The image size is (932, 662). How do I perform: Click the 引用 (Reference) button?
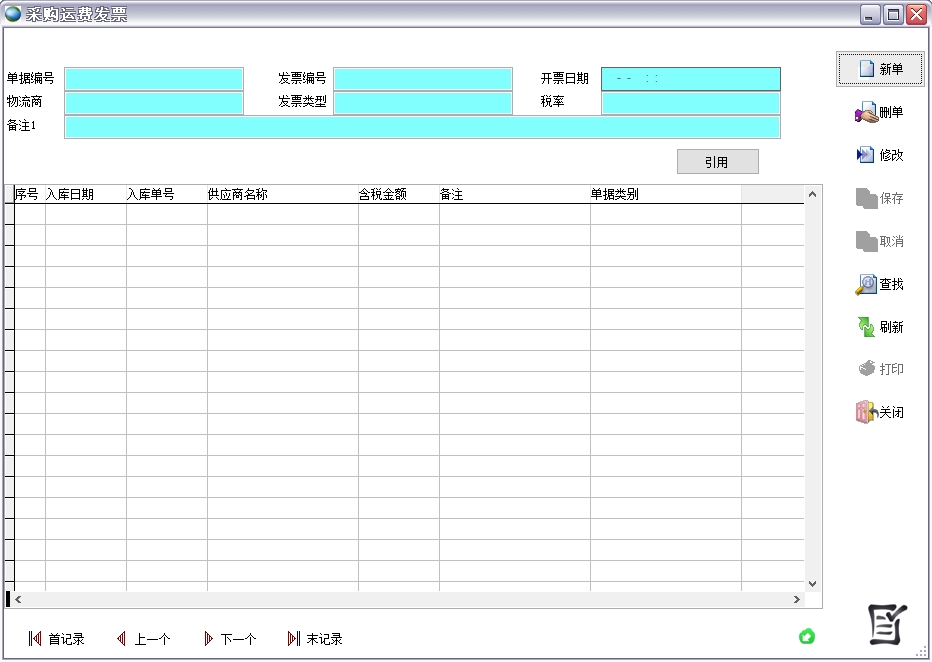717,162
